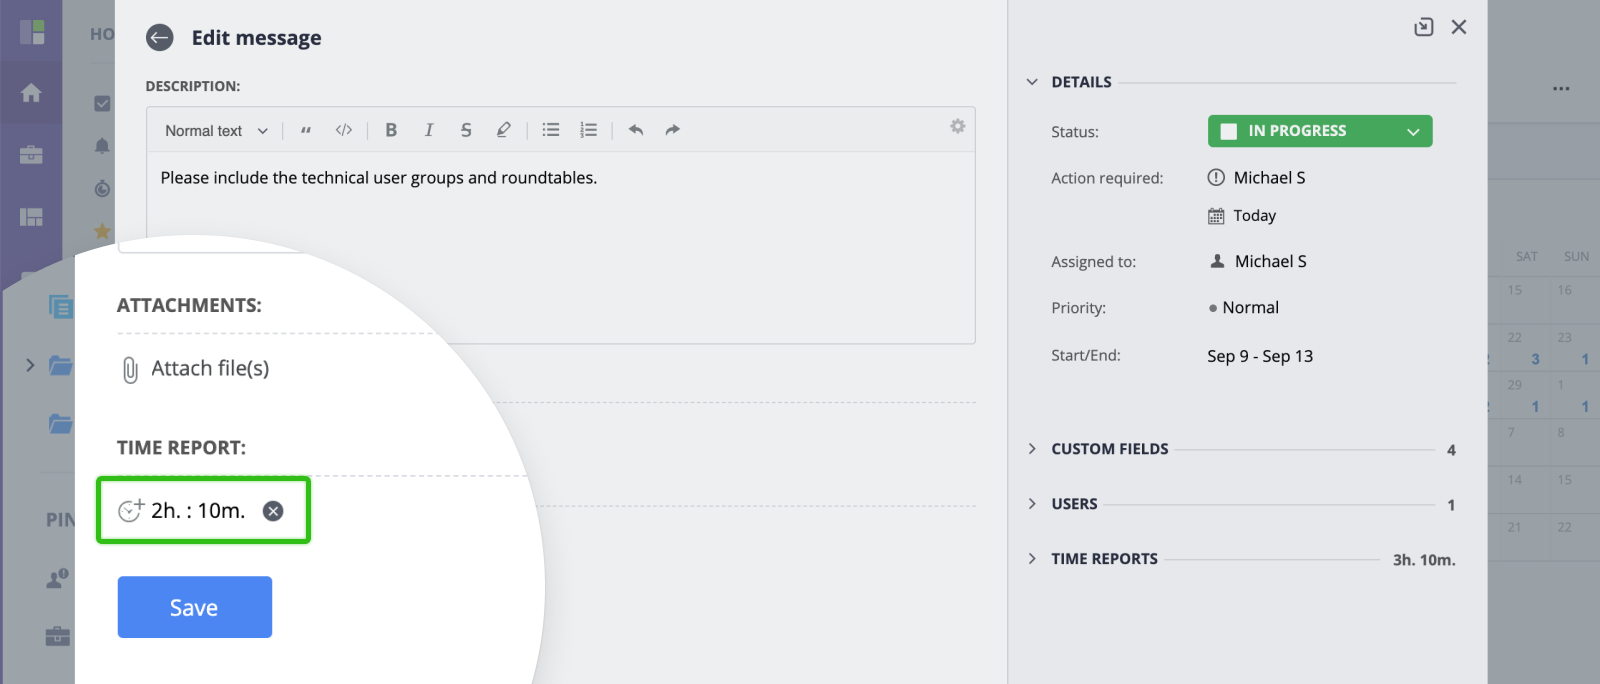Click the star favorites icon

click(x=102, y=231)
